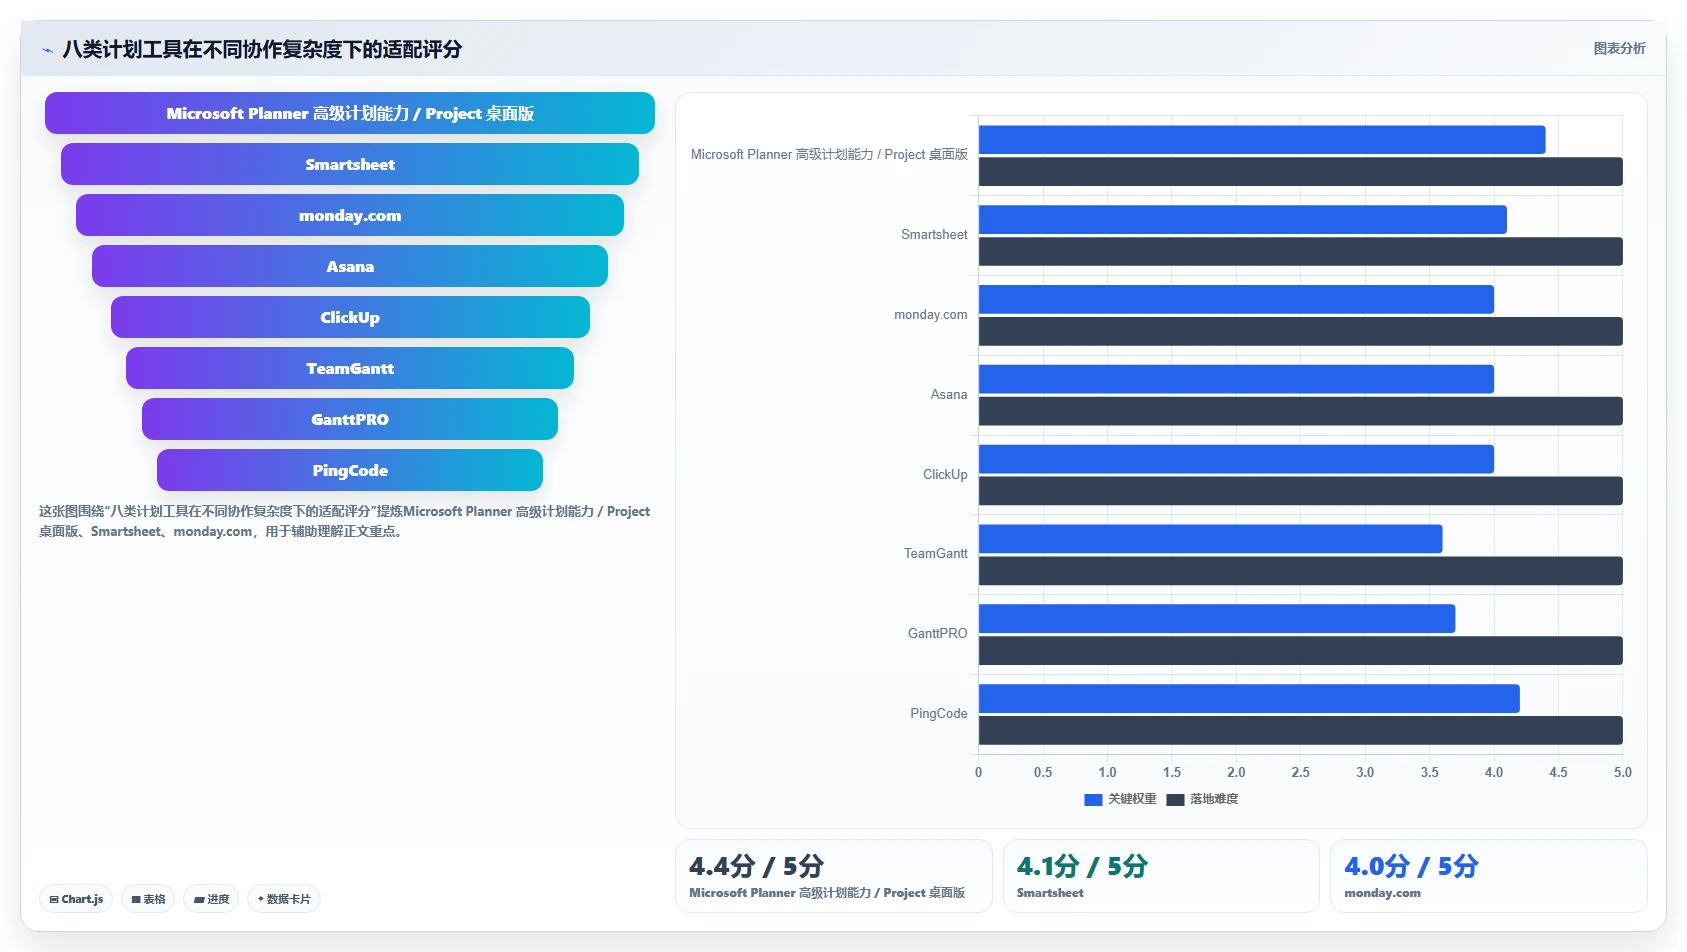Click the 数据卡片 tag
1687x952 pixels.
click(x=284, y=899)
